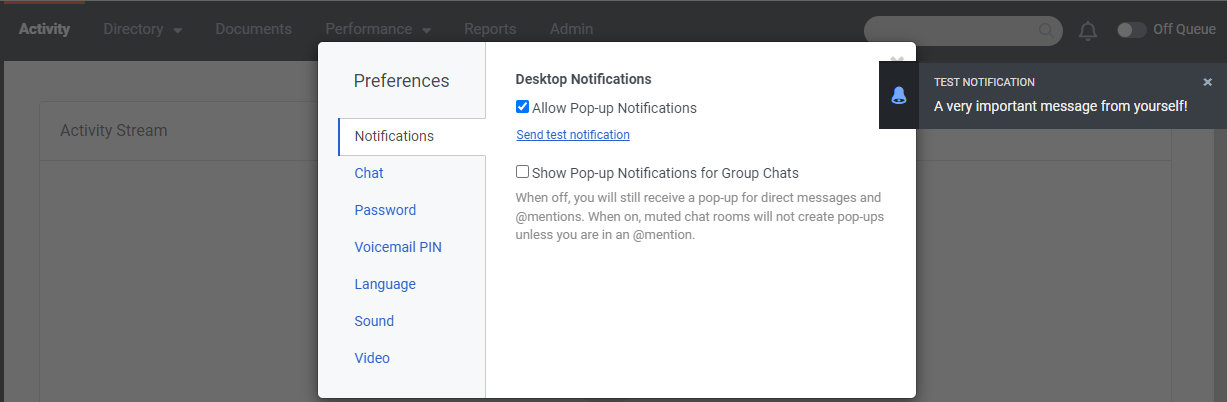This screenshot has width=1227, height=402.
Task: Close the Preferences dialog
Action: tap(897, 60)
